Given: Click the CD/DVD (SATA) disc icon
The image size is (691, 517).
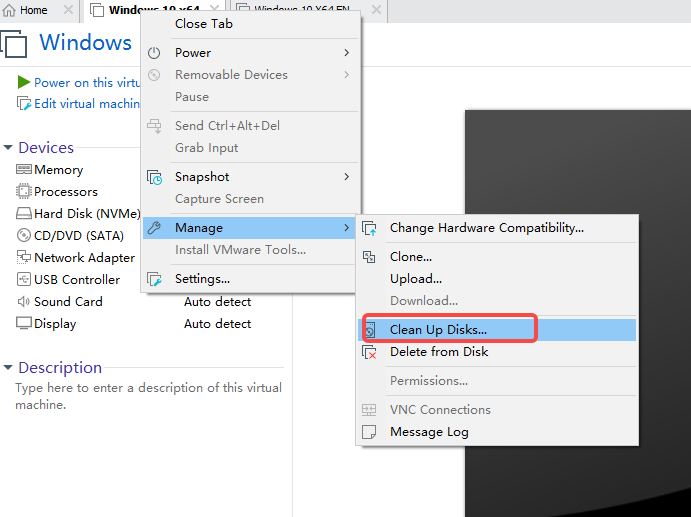Looking at the screenshot, I should pos(23,235).
